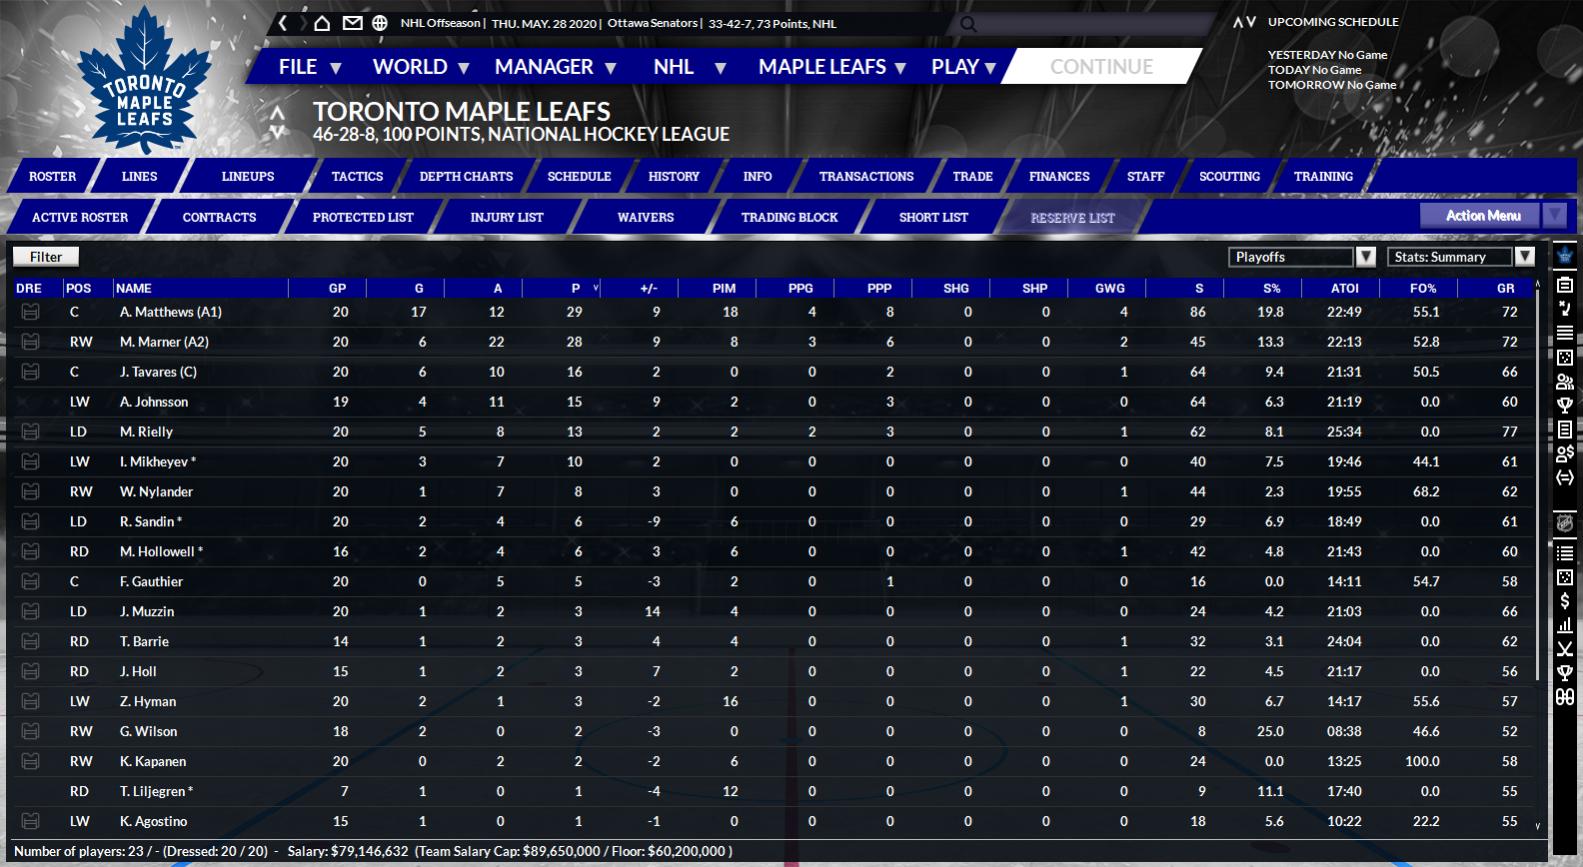The image size is (1583, 867).
Task: Open the NHL dropdown menu
Action: click(x=689, y=67)
